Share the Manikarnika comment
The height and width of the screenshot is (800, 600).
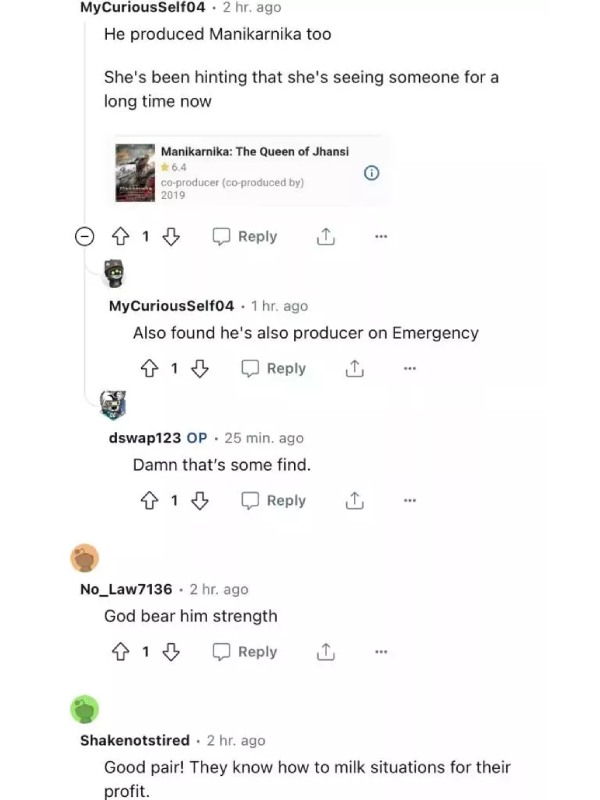326,237
